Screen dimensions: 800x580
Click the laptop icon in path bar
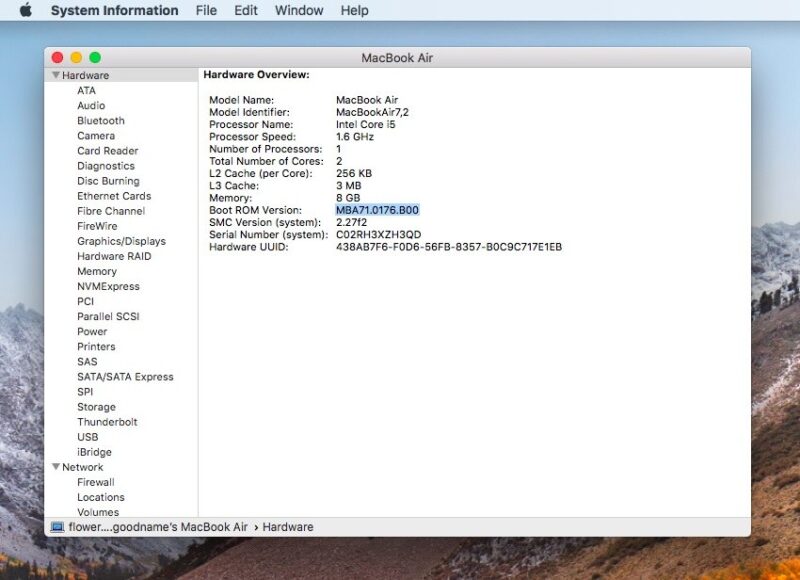point(57,527)
